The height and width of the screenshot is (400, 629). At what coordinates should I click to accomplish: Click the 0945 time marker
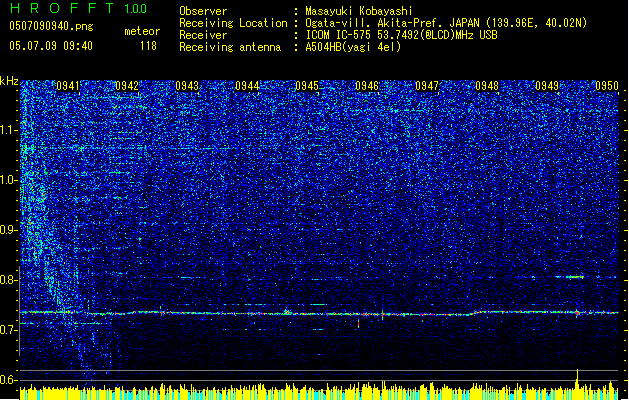[307, 85]
